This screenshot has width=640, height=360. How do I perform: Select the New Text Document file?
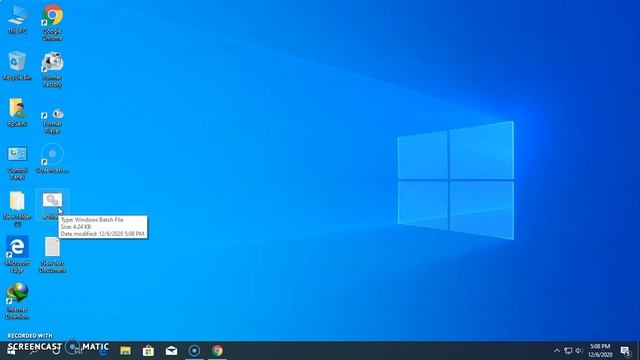coord(52,255)
